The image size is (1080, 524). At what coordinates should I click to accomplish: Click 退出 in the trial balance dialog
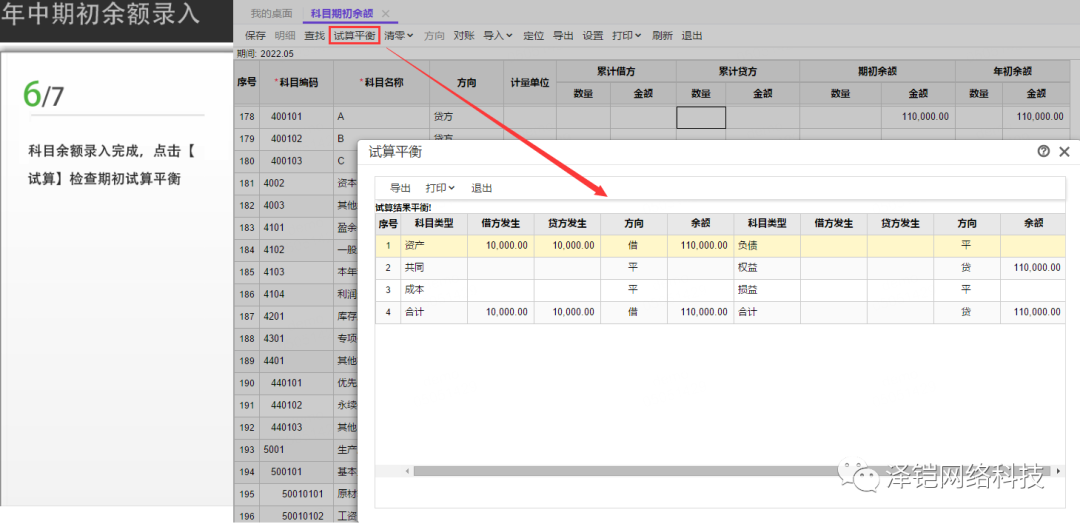(x=481, y=188)
